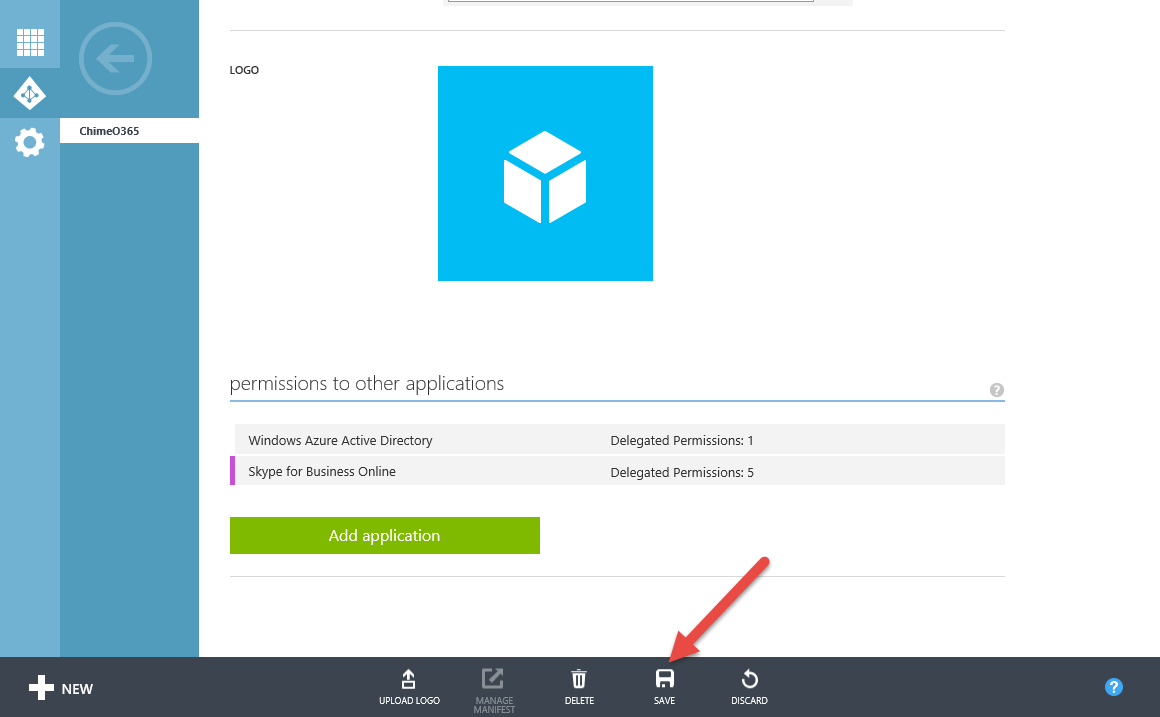The height and width of the screenshot is (717, 1160).
Task: Click the Add application button
Action: click(x=385, y=536)
